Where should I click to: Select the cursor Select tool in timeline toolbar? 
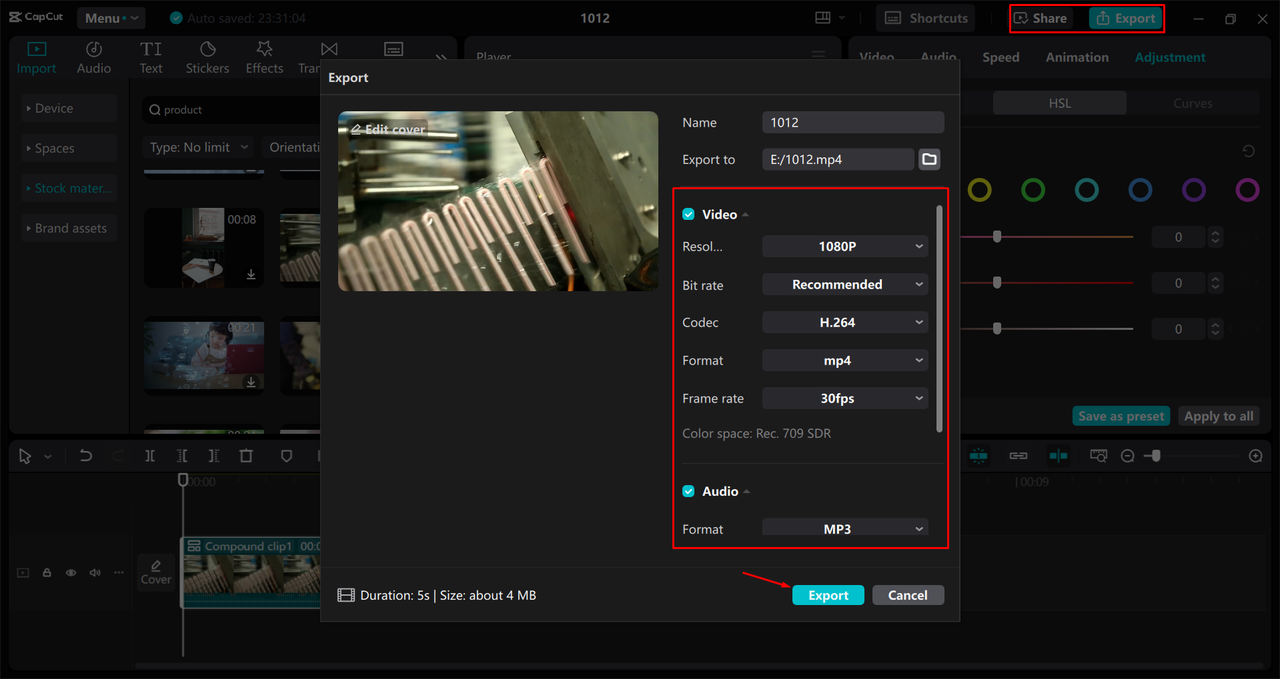pos(26,456)
